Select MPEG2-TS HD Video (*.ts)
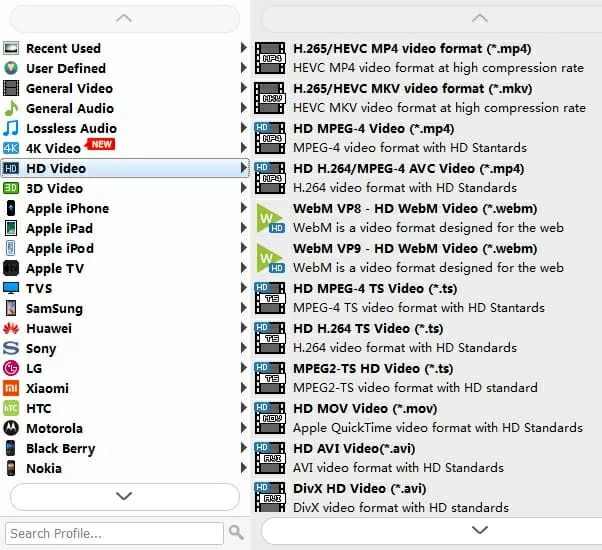 [x=427, y=378]
